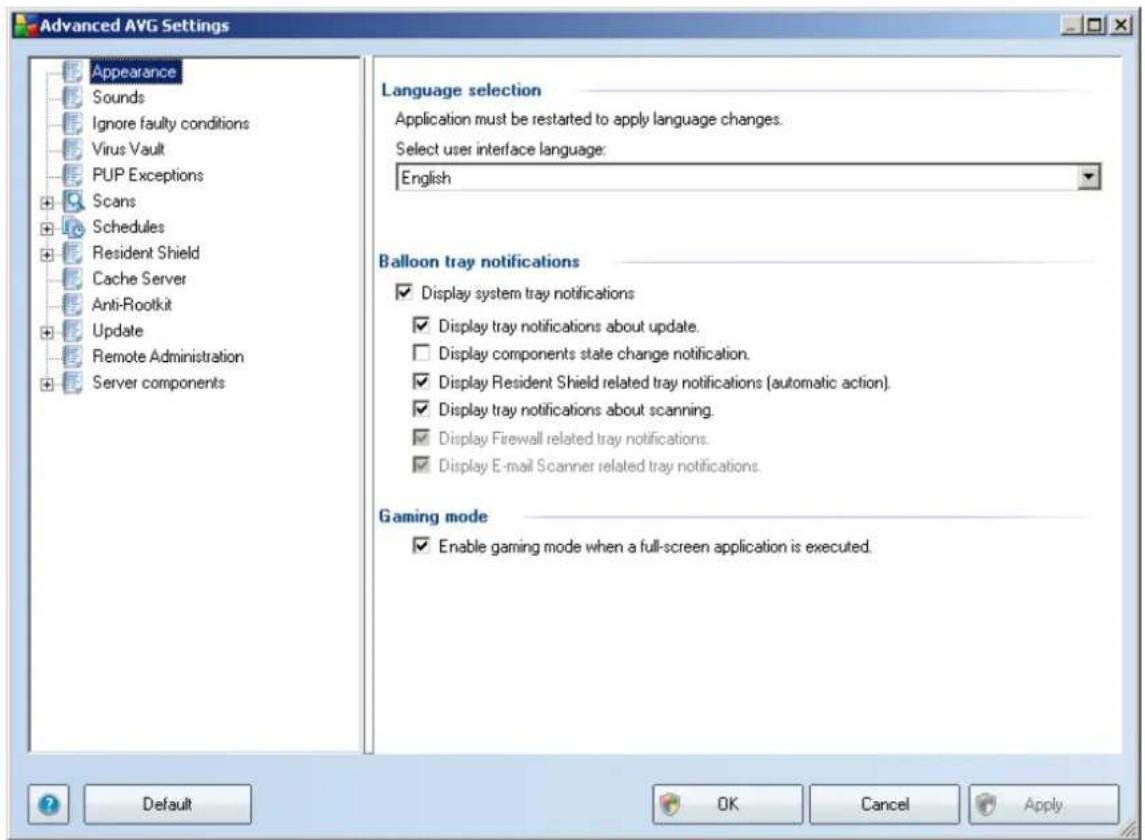Maximize the Advanced AVG Settings window
The width and height of the screenshot is (1145, 840).
[x=1095, y=26]
